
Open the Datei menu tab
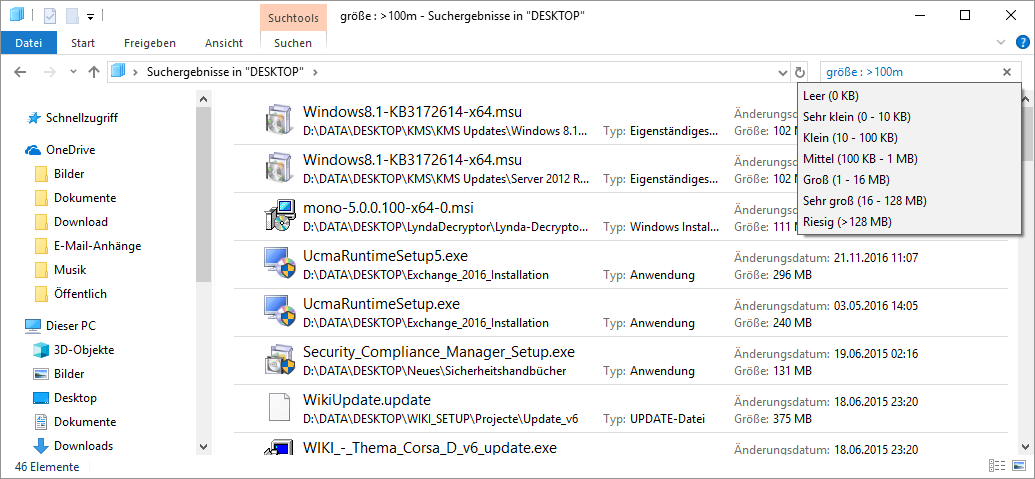(x=29, y=43)
